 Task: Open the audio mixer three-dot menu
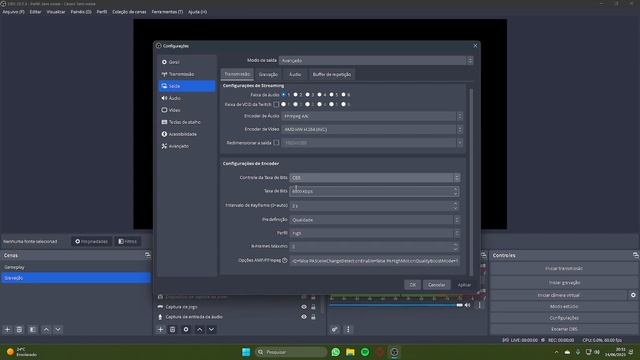pos(348,329)
